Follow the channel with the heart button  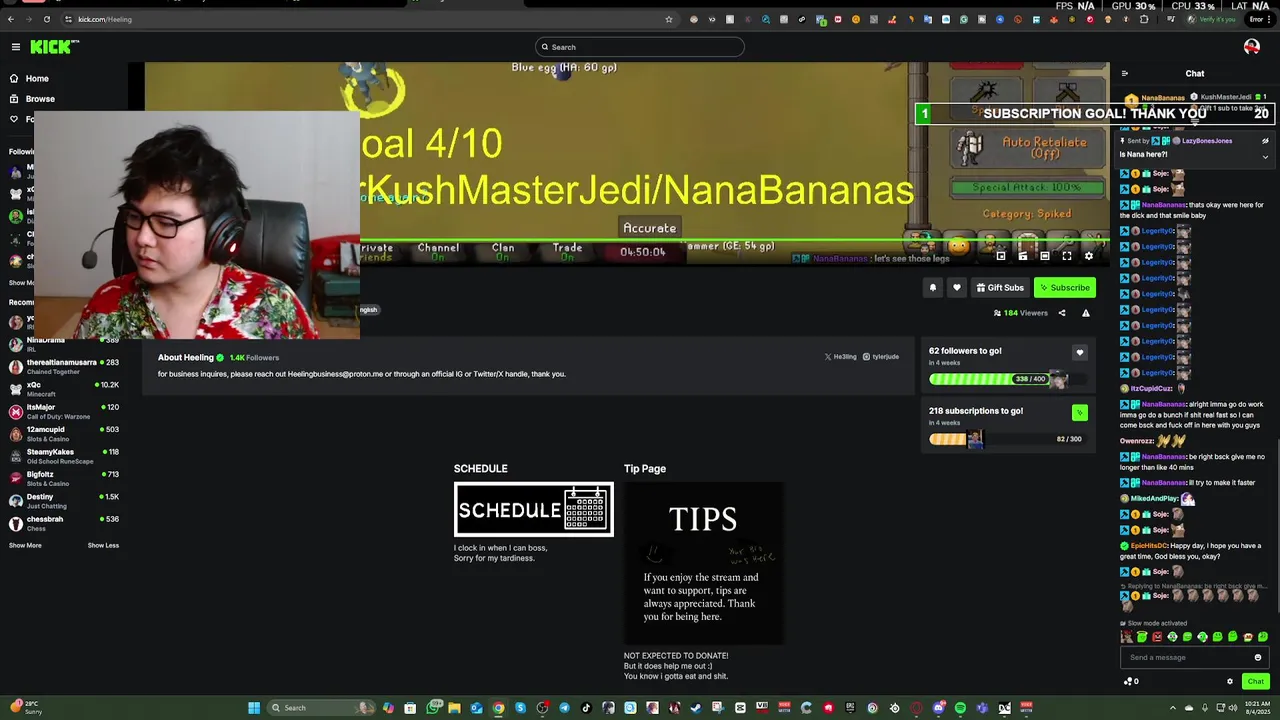pos(956,288)
